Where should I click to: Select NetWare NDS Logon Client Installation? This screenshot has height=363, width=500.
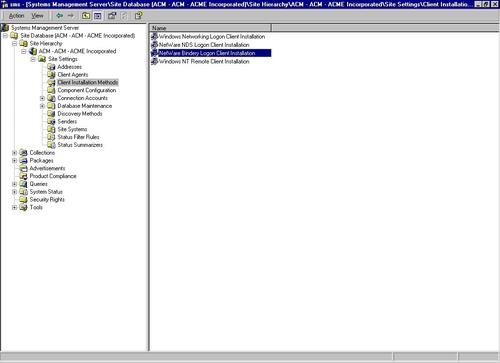click(x=204, y=45)
